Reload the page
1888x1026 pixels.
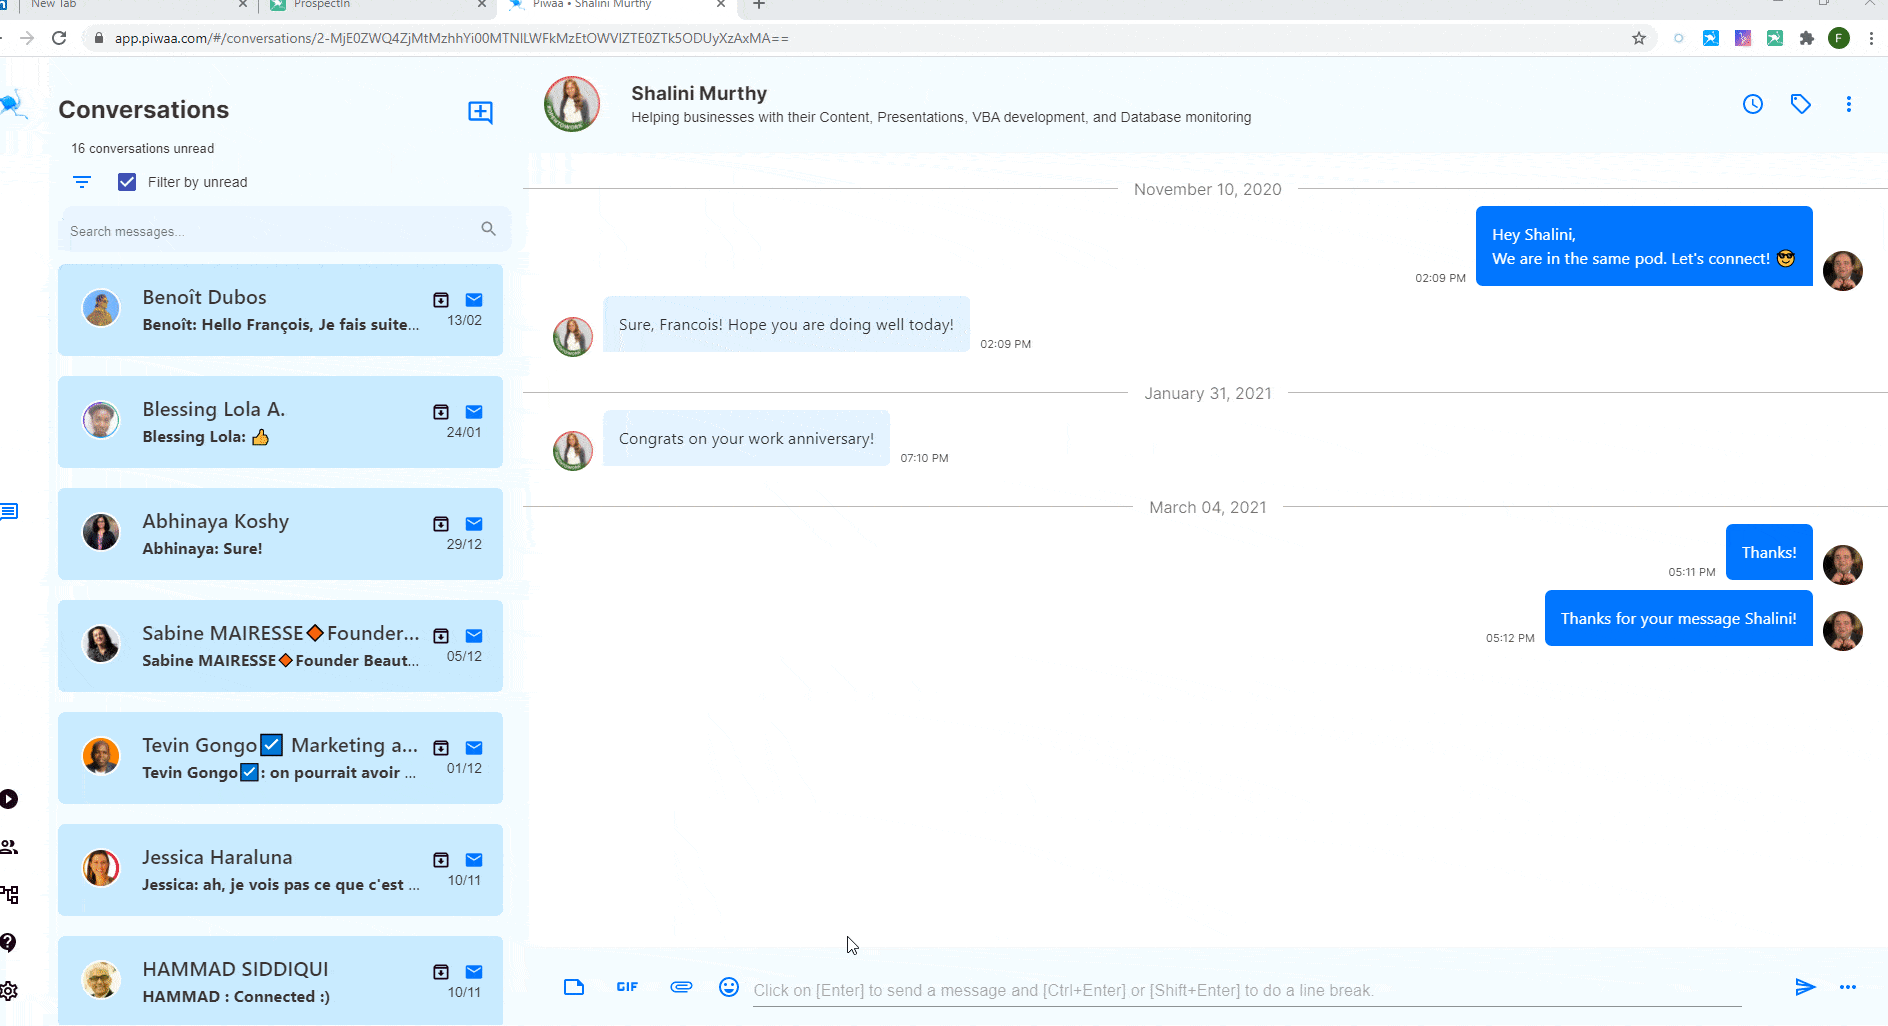59,38
